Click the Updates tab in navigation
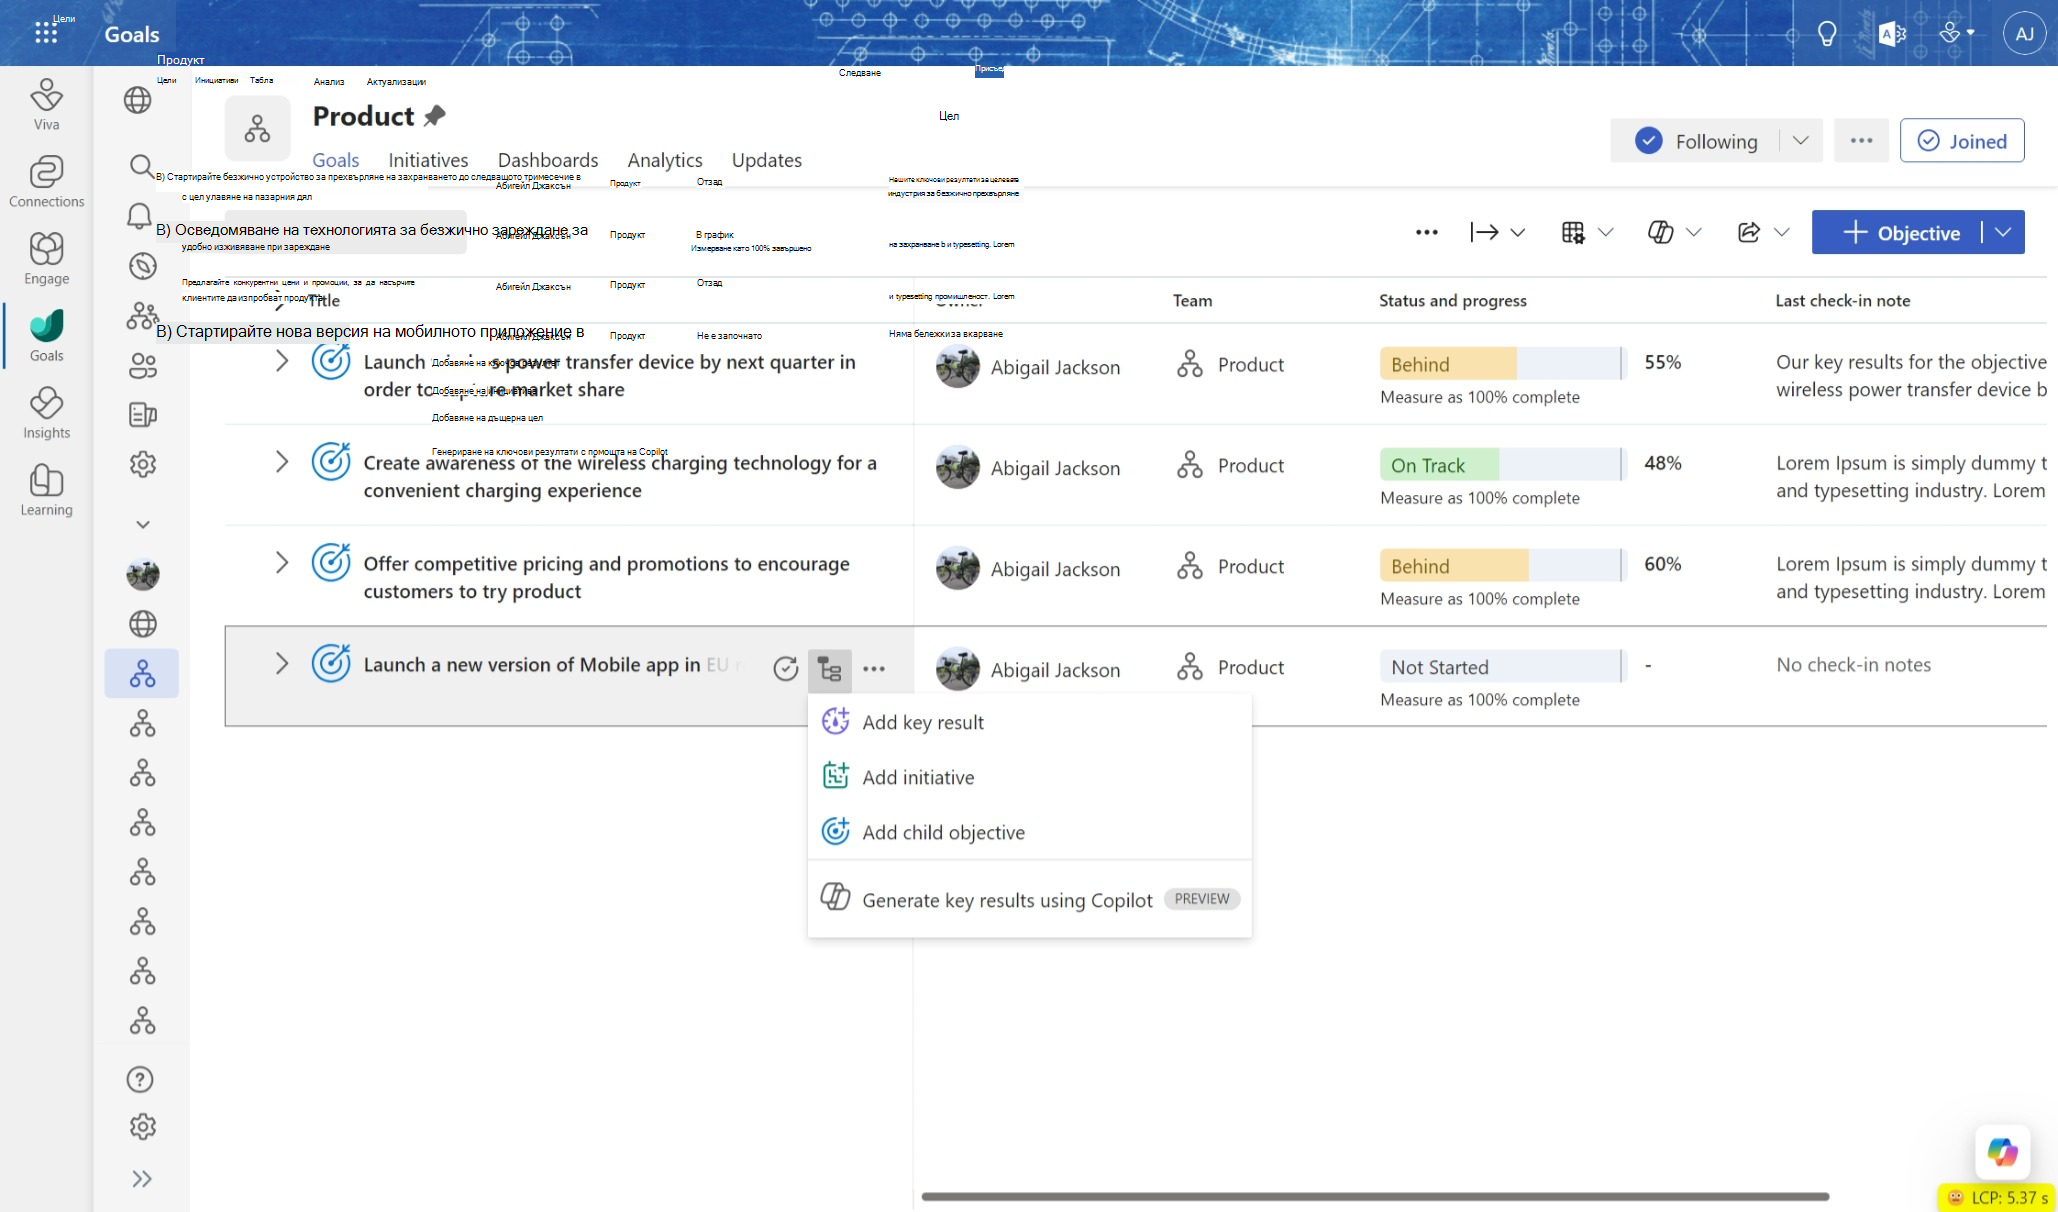 pyautogui.click(x=769, y=160)
